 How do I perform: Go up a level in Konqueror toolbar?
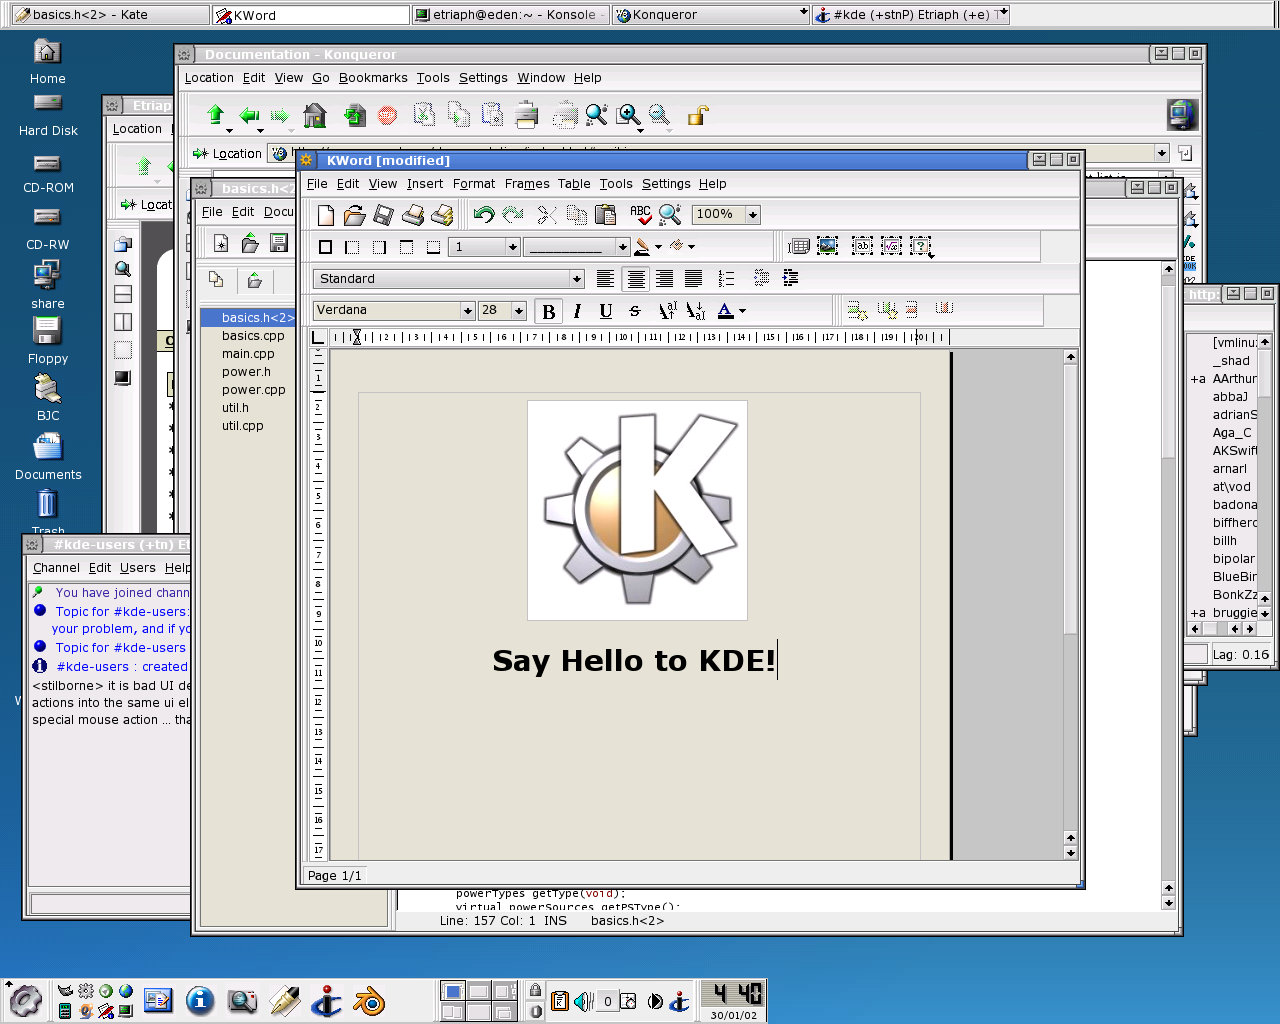point(215,116)
